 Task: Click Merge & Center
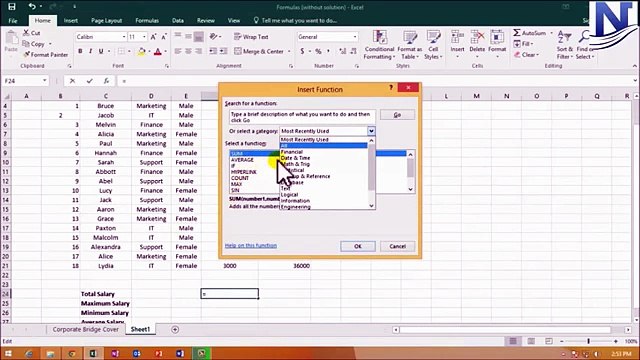coord(259,51)
